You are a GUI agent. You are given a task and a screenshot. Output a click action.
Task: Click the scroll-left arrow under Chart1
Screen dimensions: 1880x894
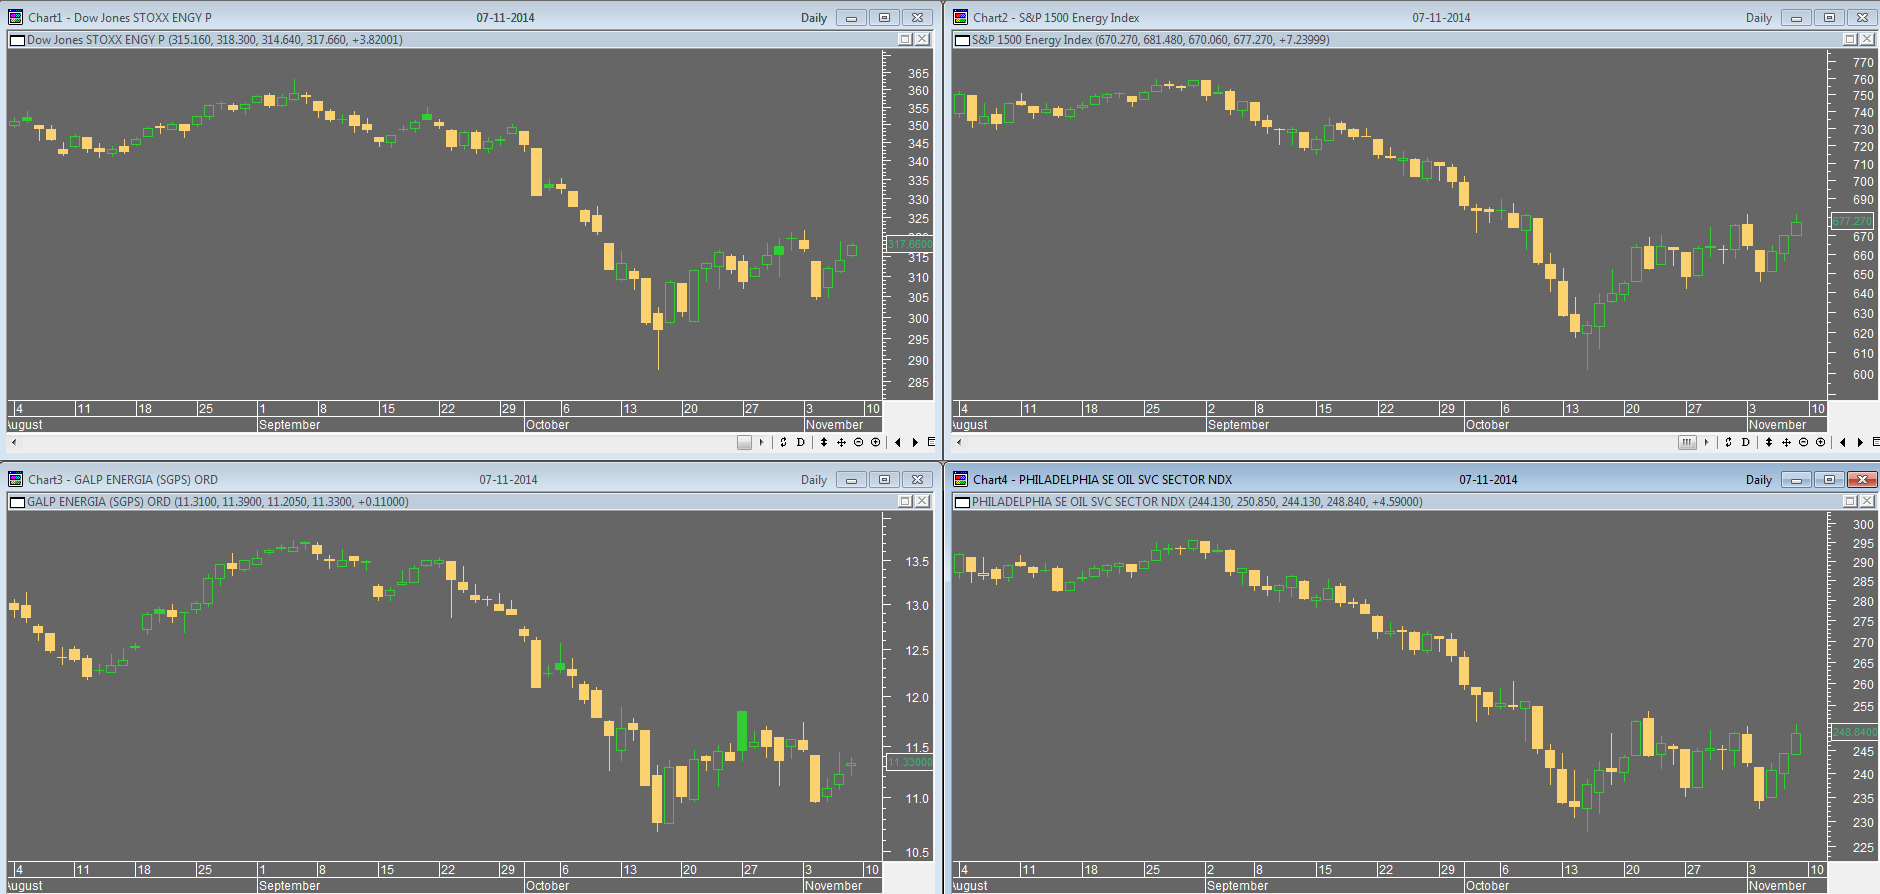click(x=13, y=442)
